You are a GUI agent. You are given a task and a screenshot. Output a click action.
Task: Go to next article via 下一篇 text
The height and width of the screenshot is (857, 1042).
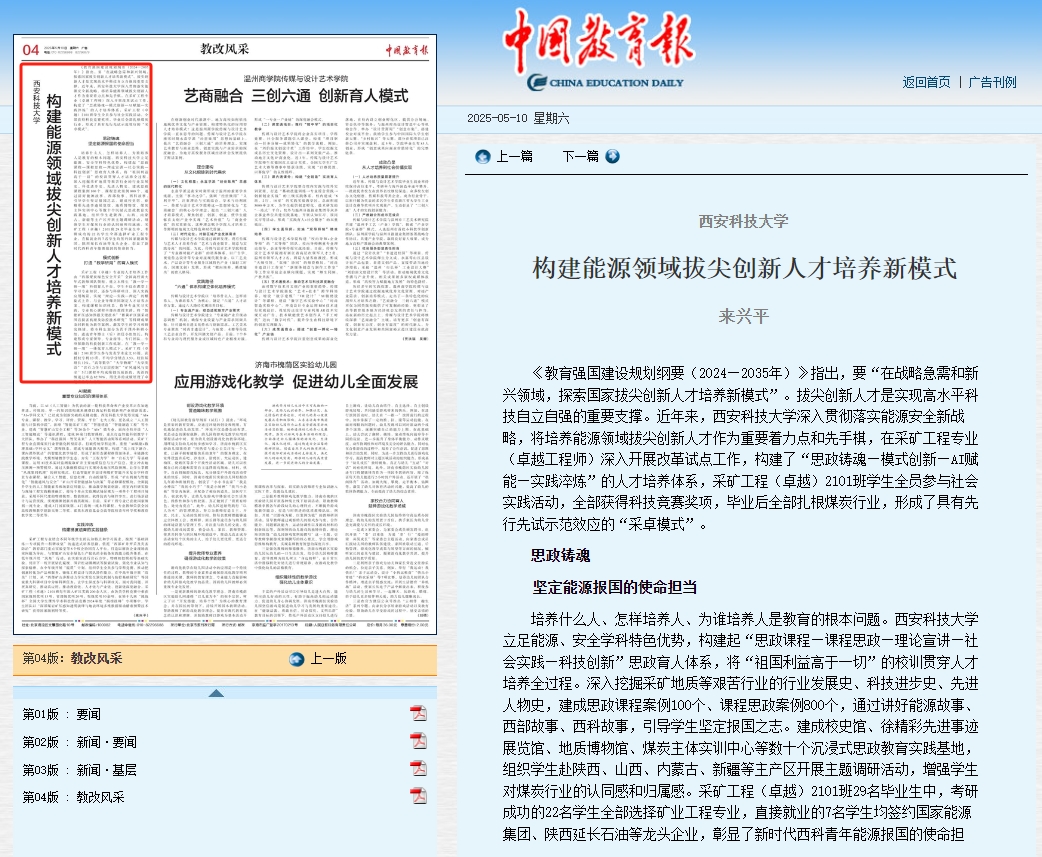coord(580,157)
